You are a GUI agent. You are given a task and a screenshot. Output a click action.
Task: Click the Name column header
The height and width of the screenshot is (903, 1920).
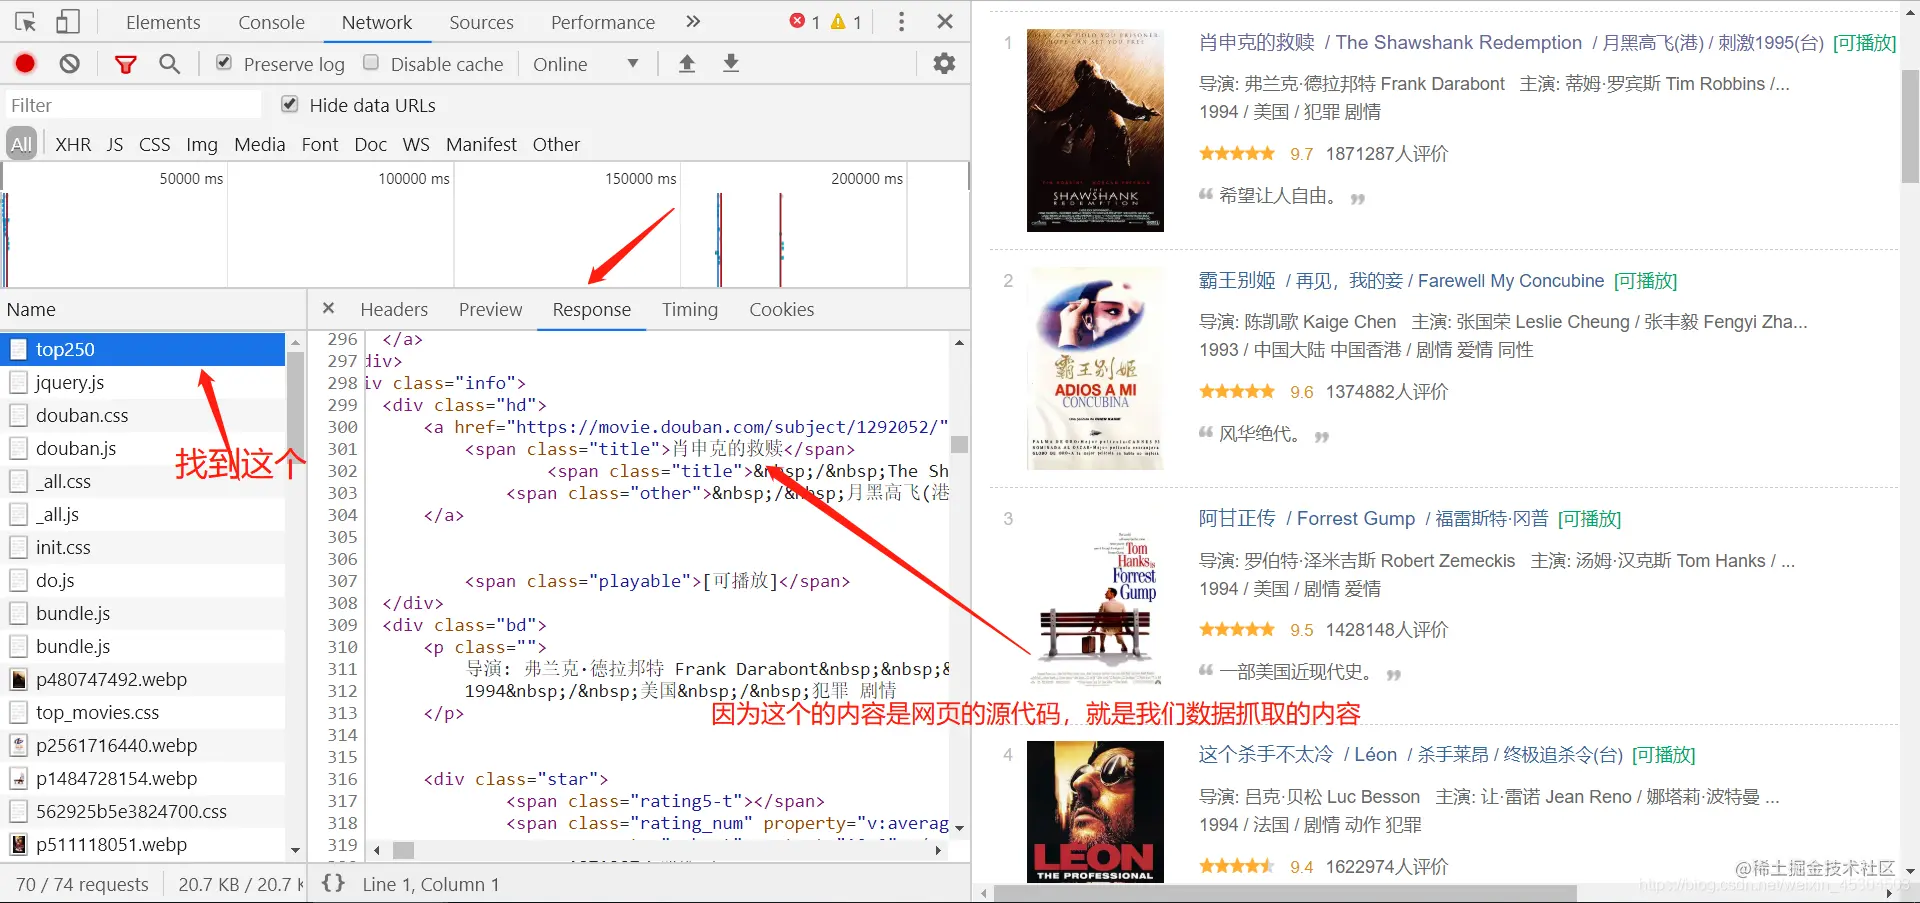152,309
